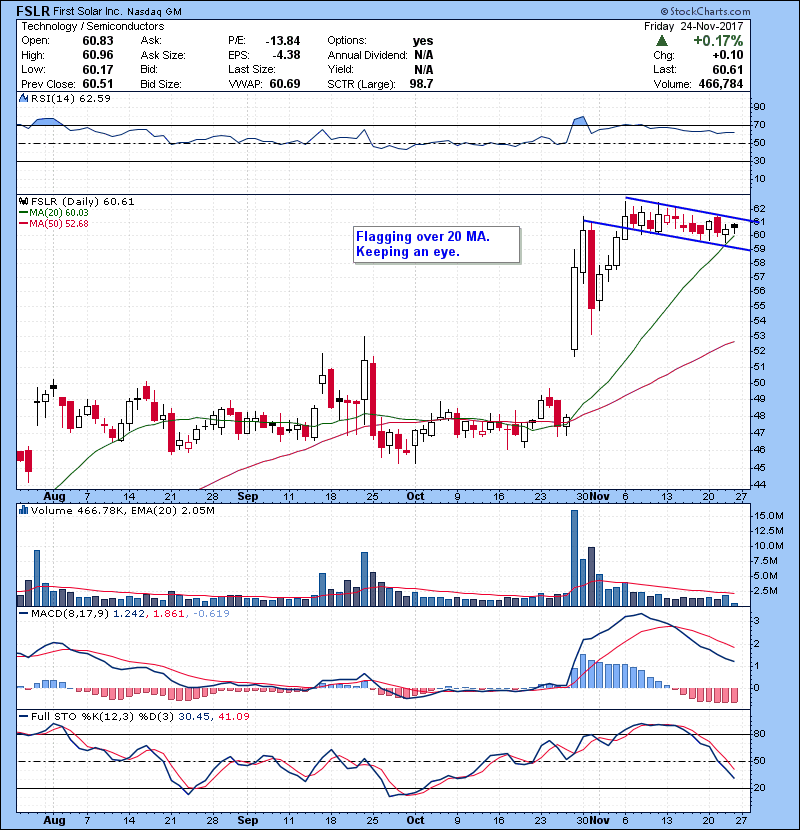Click the Ask Size label

pos(163,55)
